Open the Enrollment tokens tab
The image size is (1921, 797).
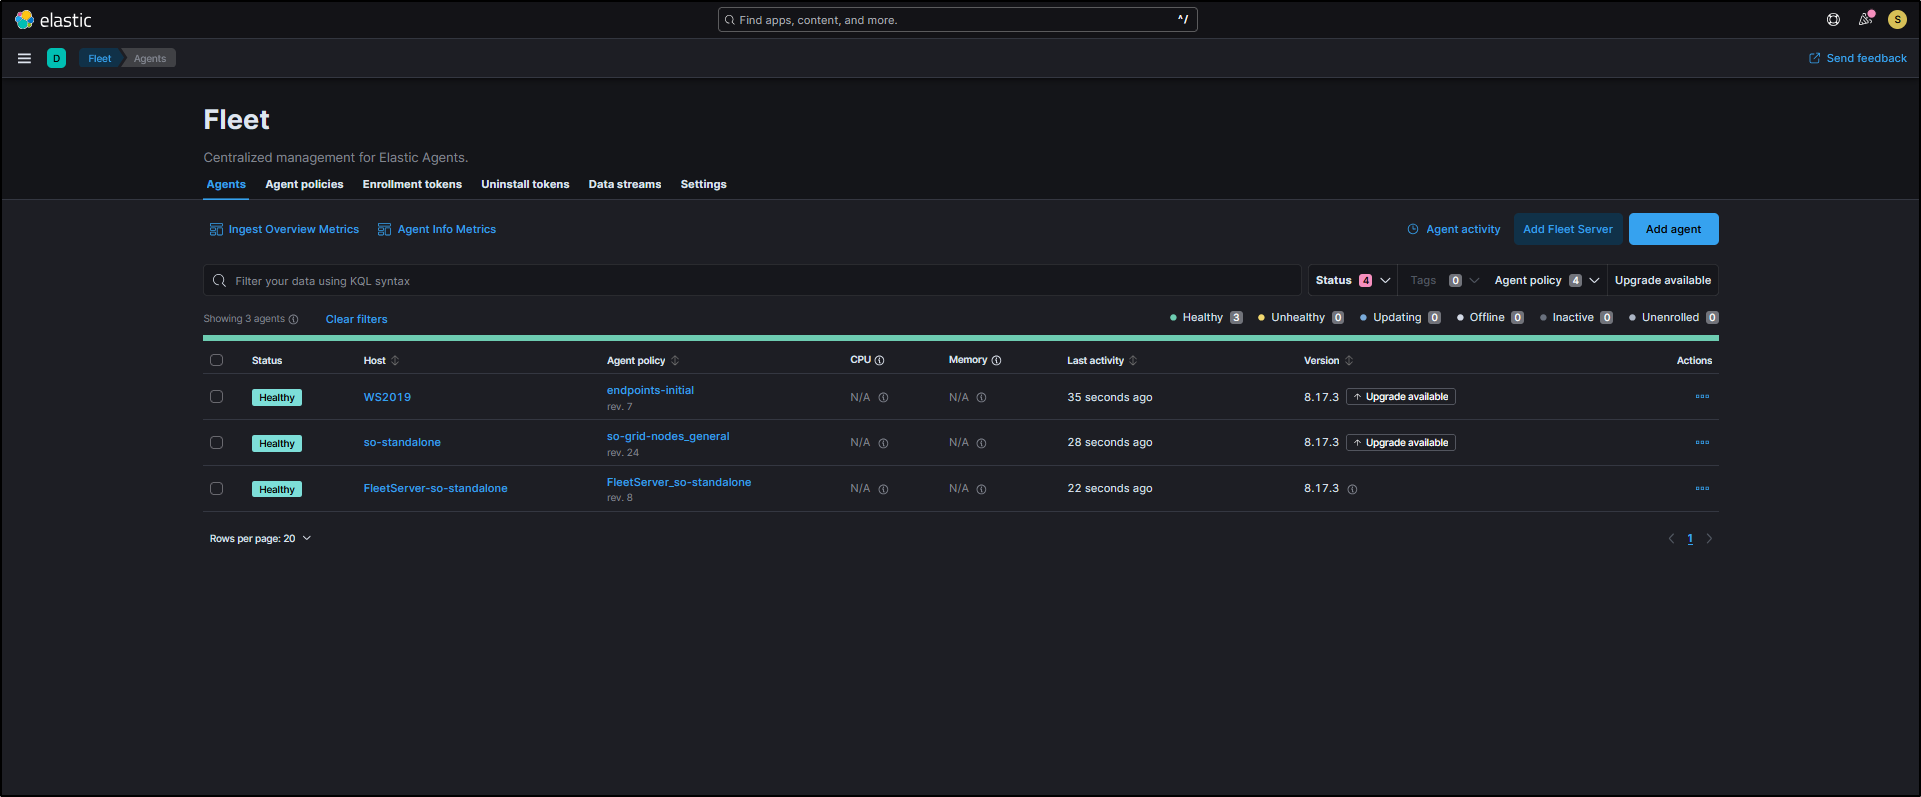(x=412, y=185)
